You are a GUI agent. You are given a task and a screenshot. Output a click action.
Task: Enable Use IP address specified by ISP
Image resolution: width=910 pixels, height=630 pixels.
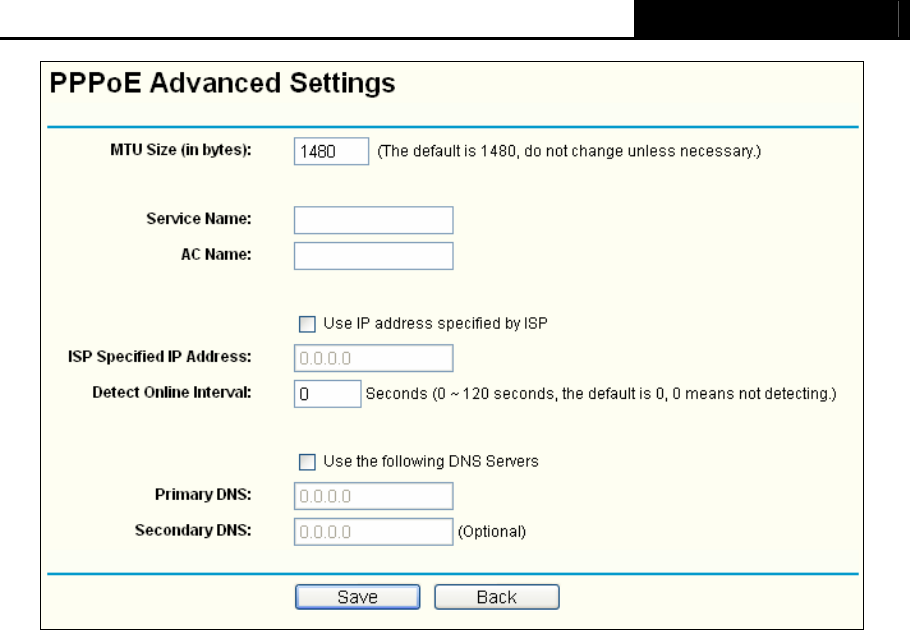click(x=307, y=324)
